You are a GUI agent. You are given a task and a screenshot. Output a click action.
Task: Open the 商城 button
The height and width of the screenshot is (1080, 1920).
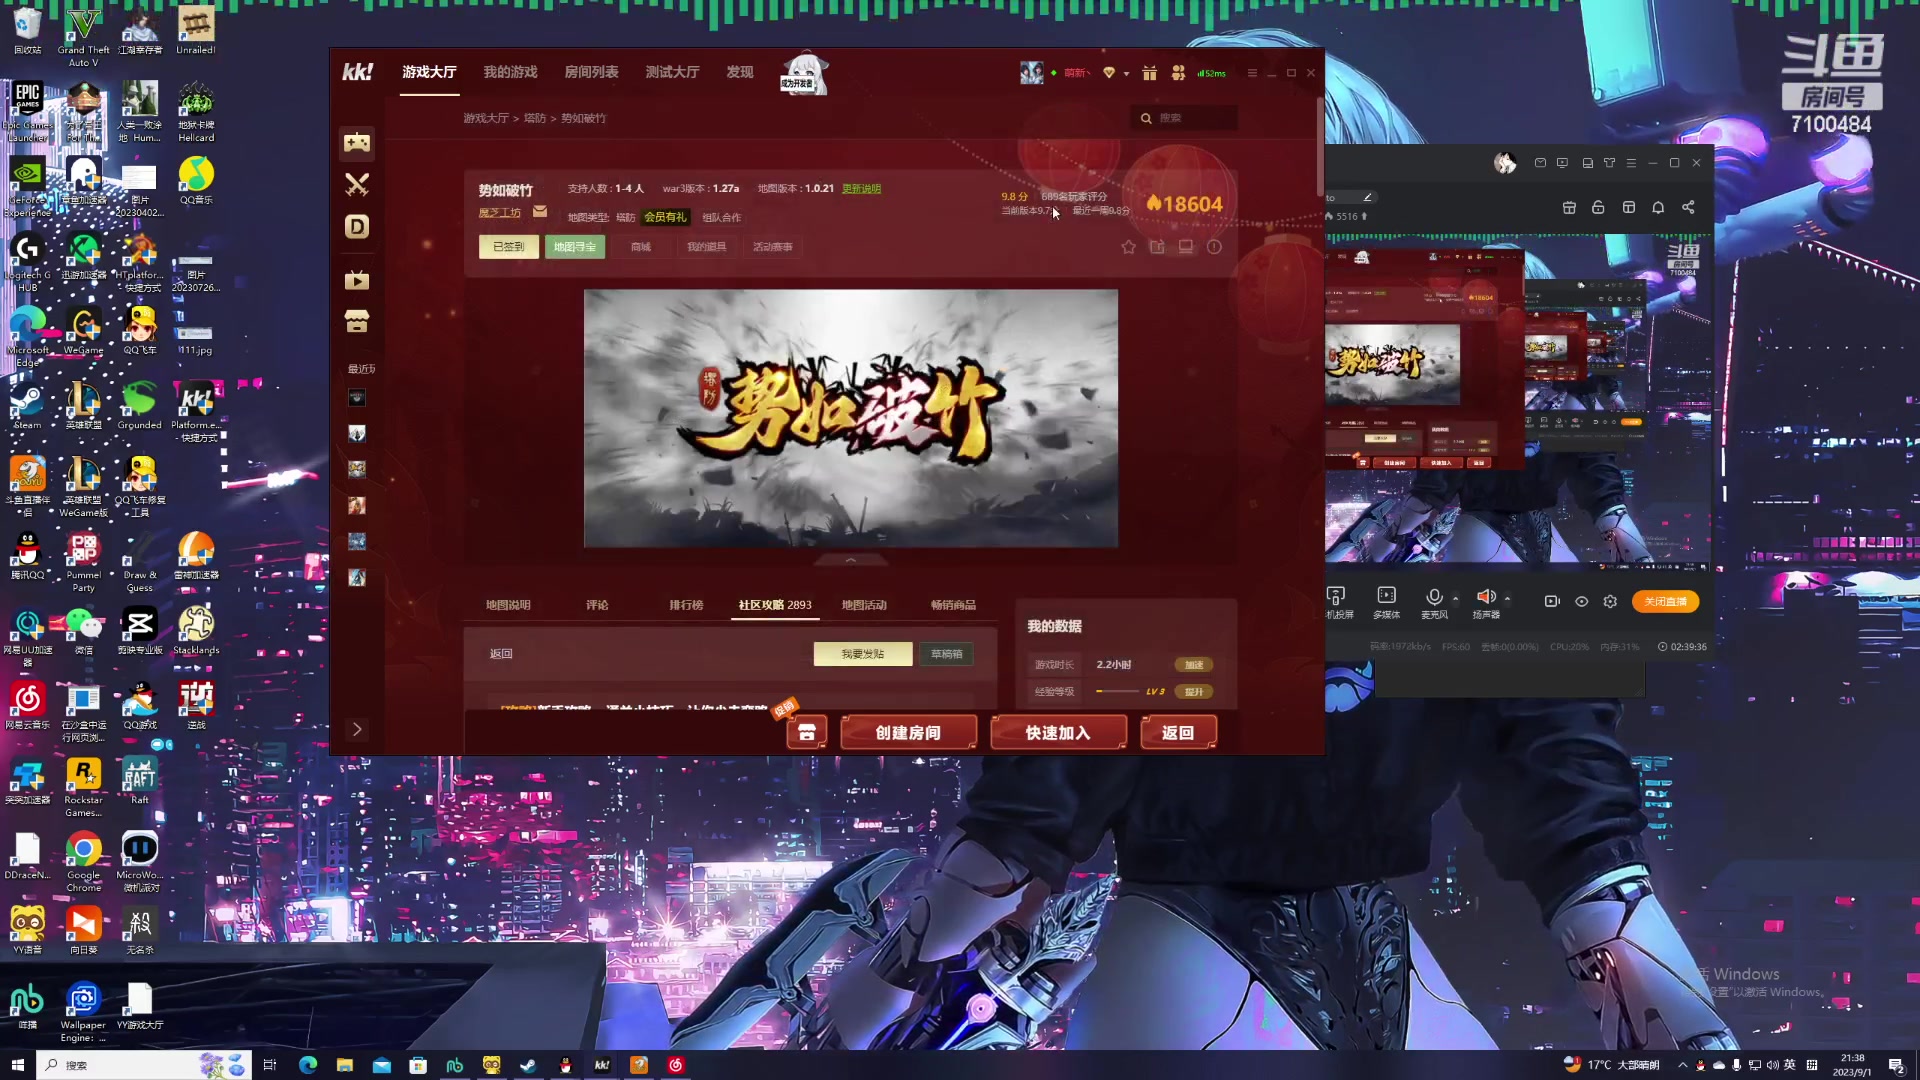(641, 247)
